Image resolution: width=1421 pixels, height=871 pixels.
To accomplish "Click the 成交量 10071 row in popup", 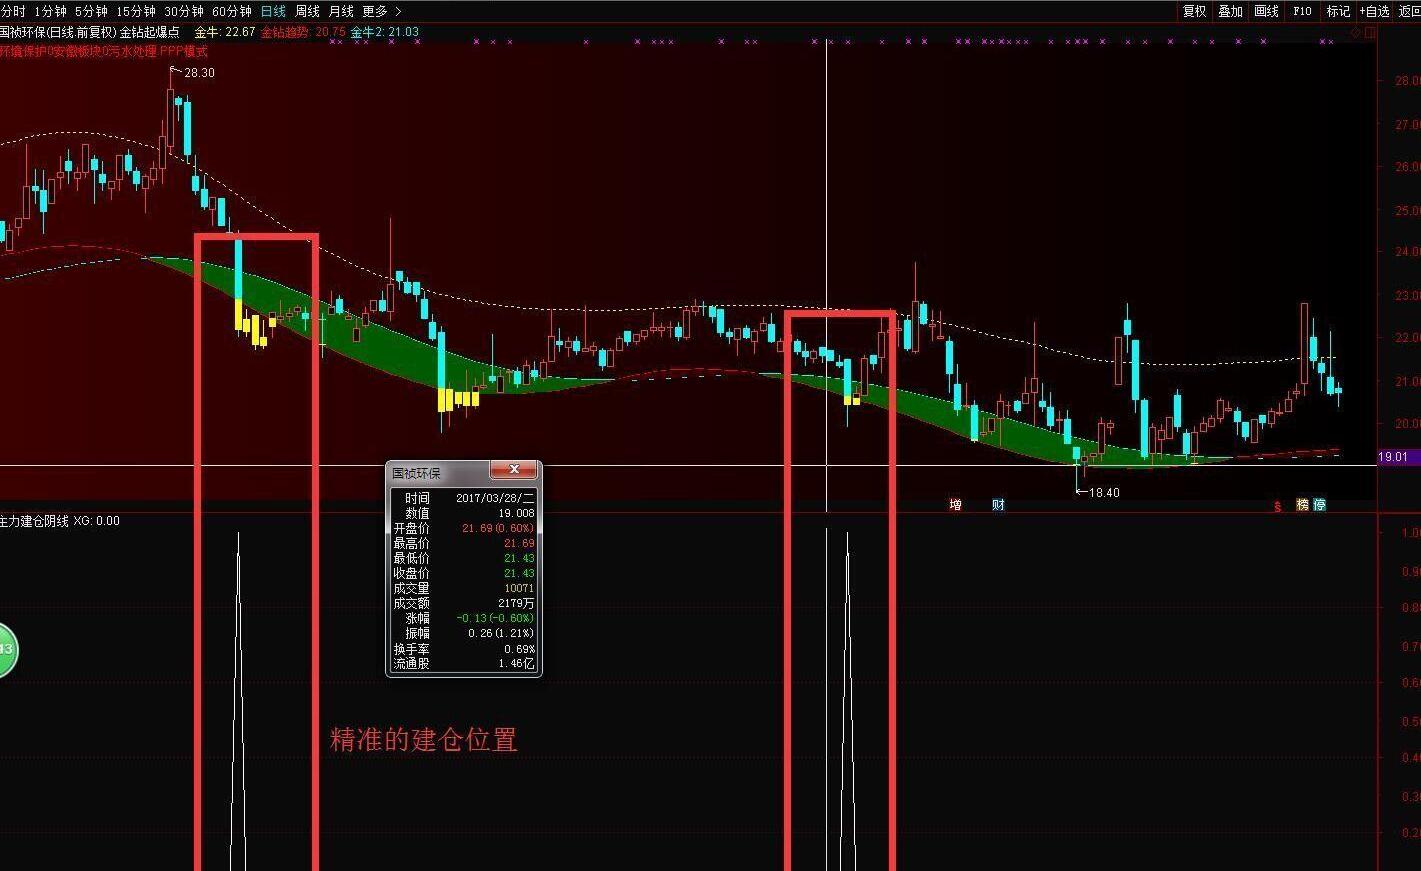I will 464,588.
